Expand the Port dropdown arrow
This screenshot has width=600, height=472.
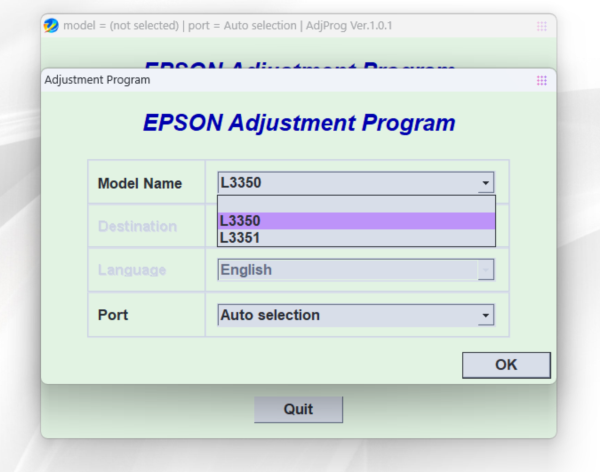(x=486, y=315)
